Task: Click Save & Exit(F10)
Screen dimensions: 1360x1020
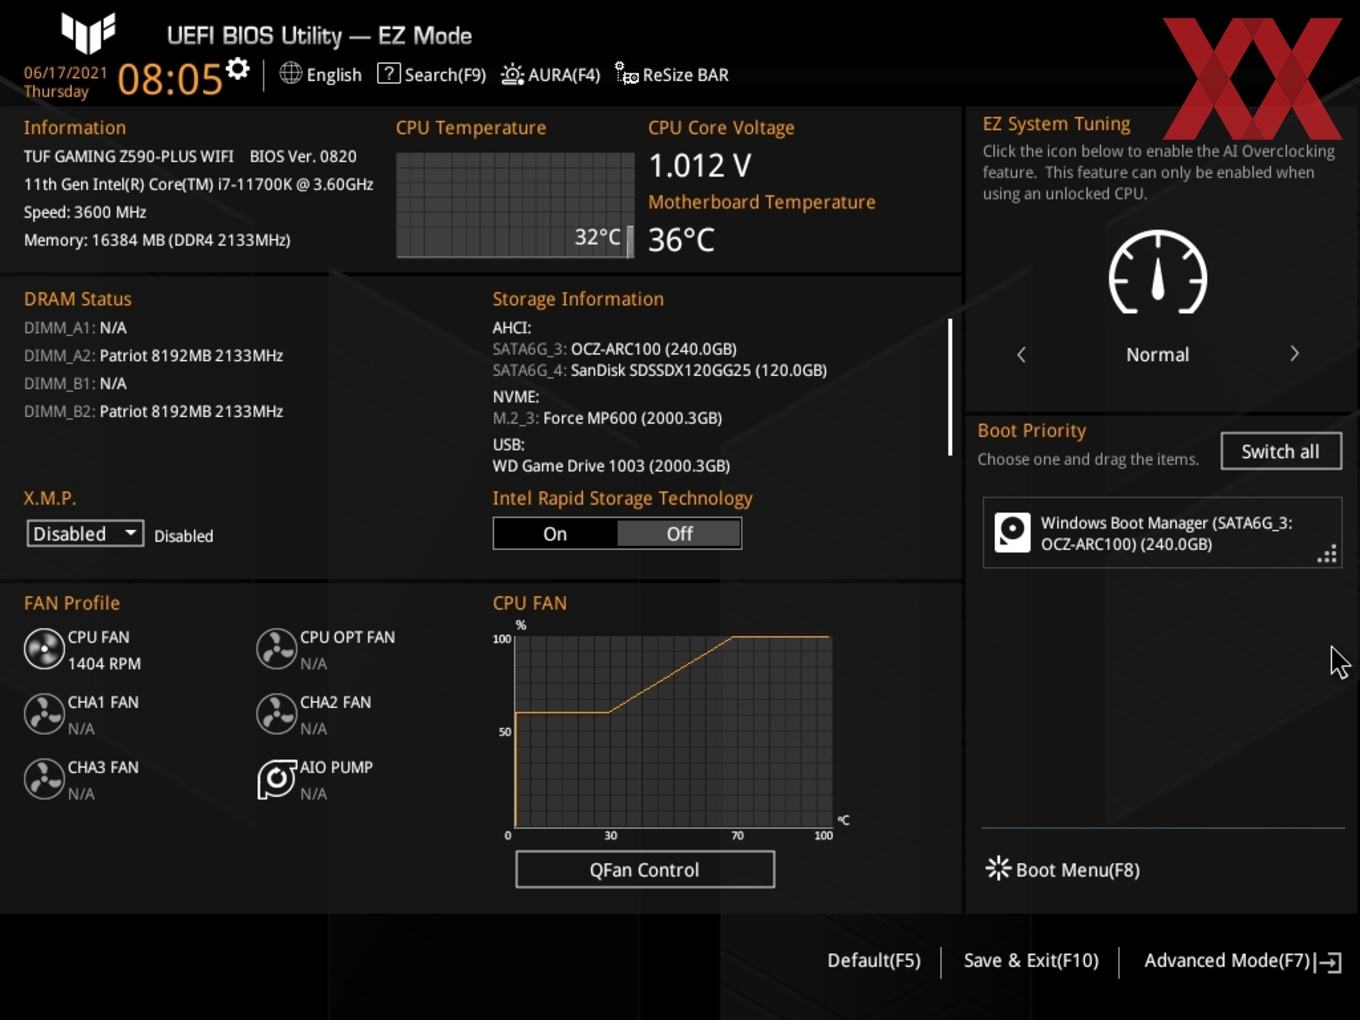Action: [x=1031, y=960]
